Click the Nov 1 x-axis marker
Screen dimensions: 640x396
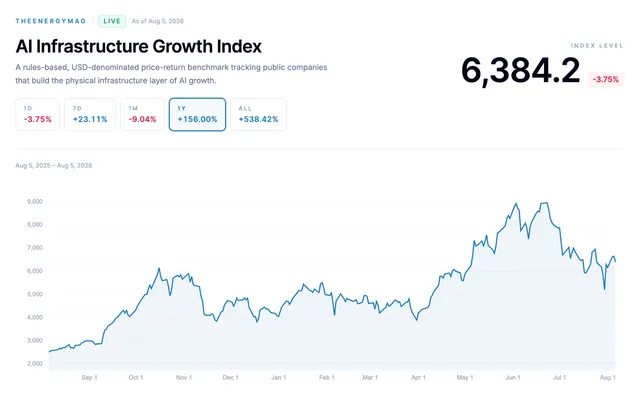184,377
